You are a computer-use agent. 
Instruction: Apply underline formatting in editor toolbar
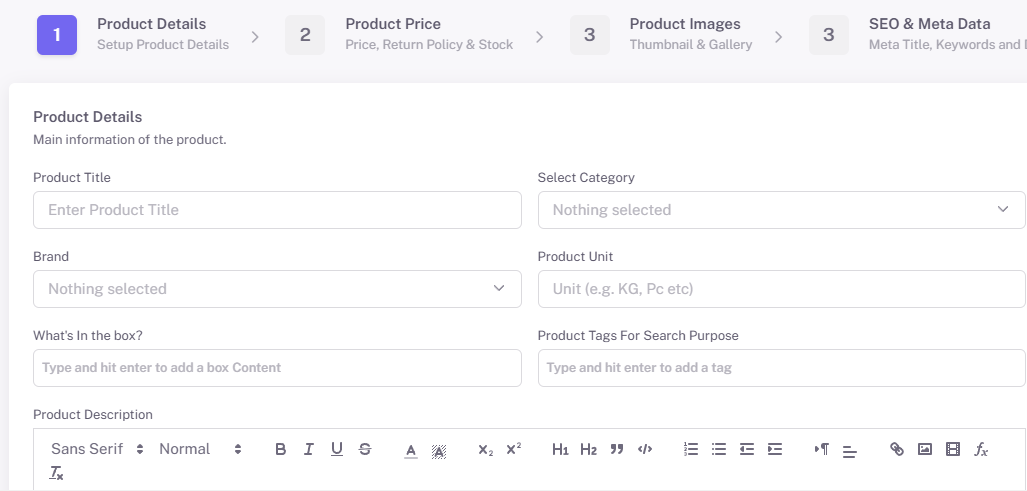[337, 449]
